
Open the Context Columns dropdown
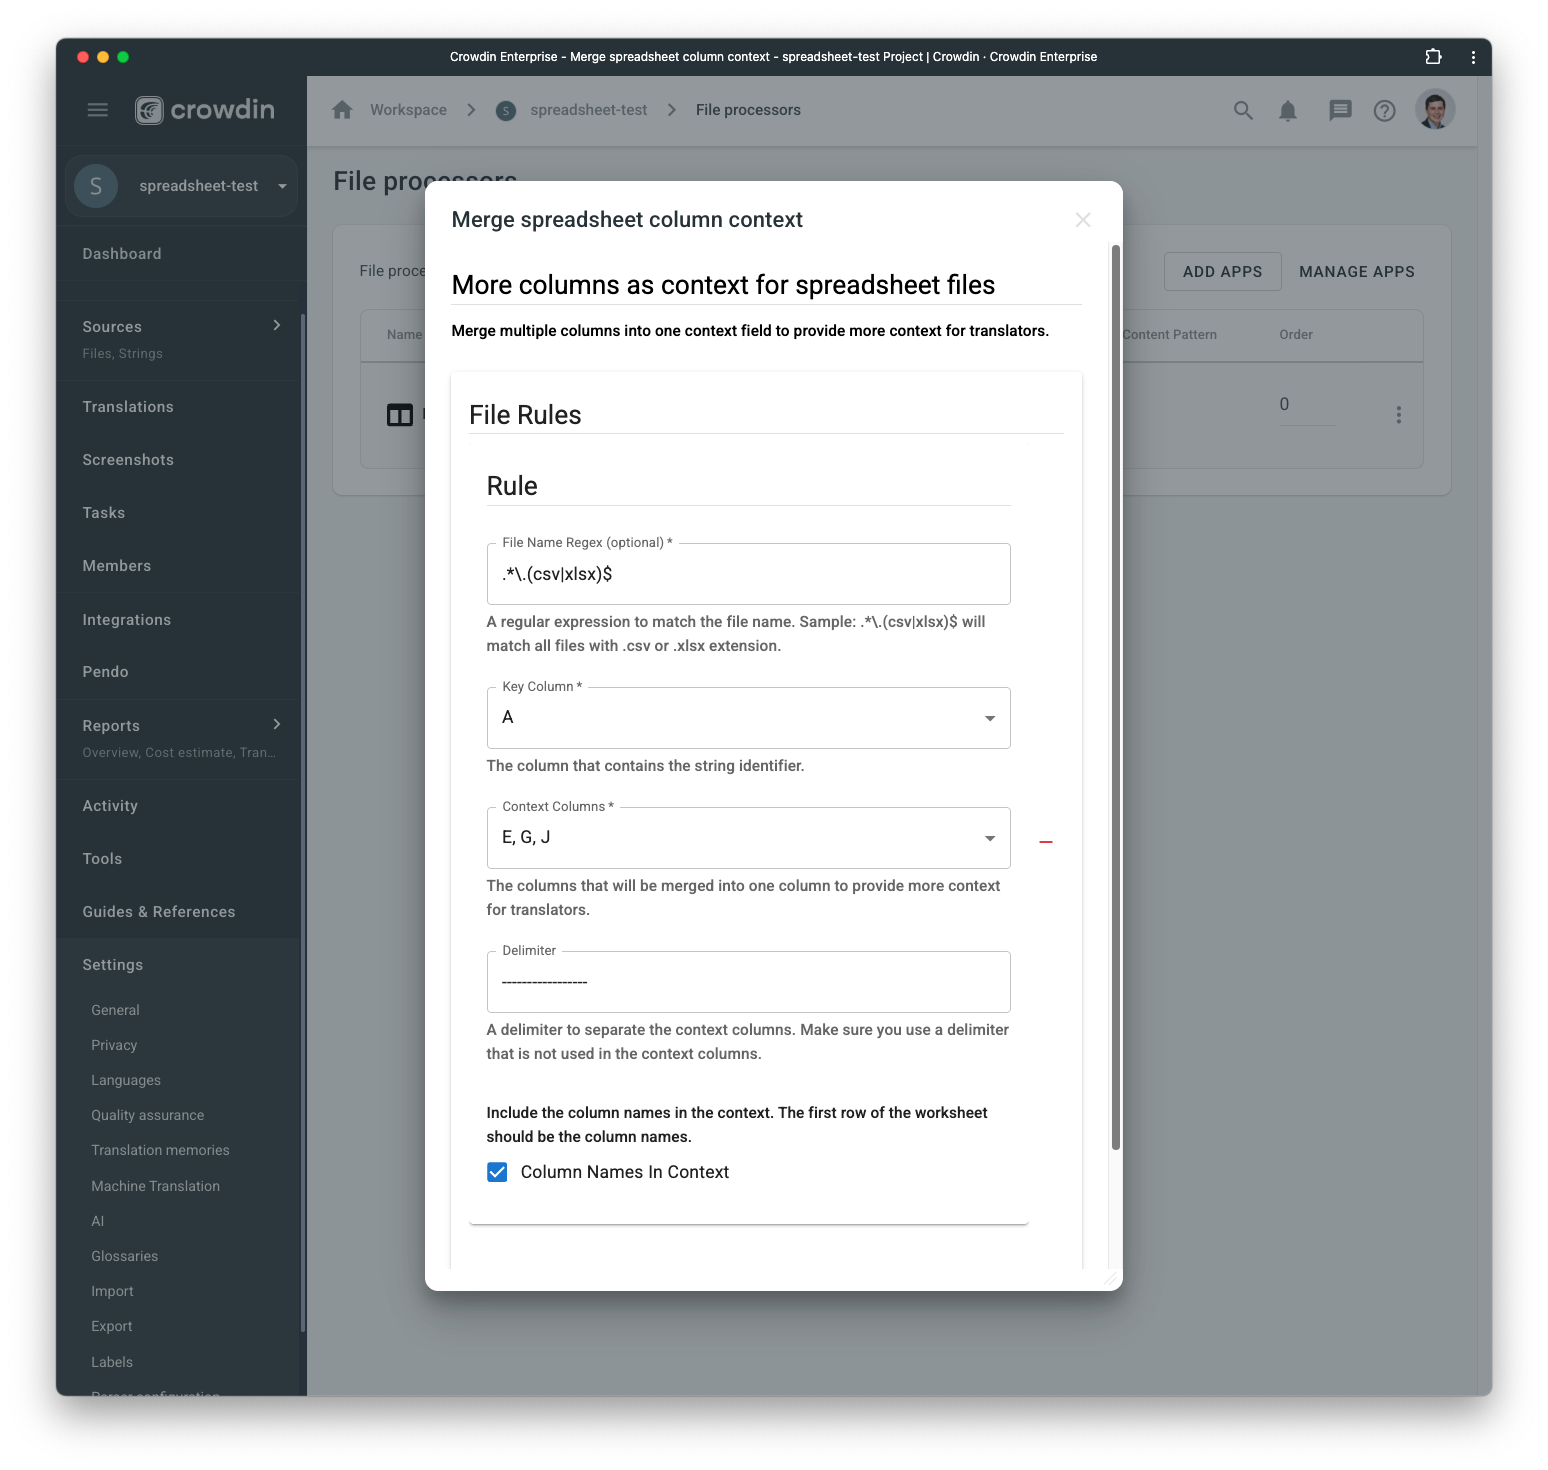tap(748, 838)
